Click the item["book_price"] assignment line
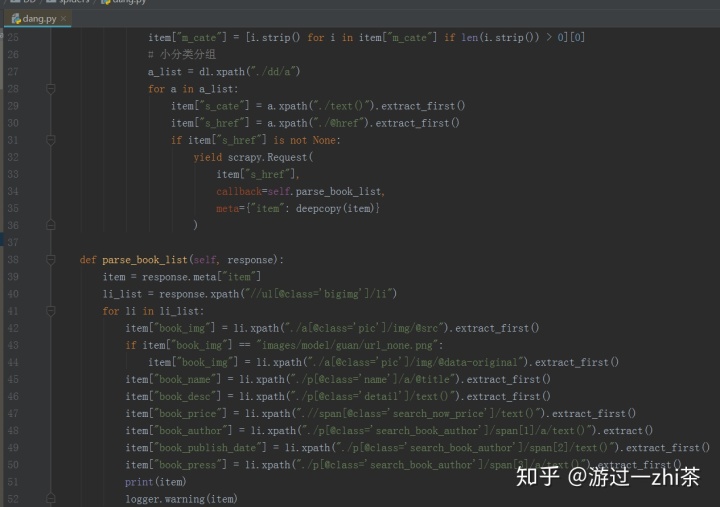Viewport: 720px width, 507px height. click(x=381, y=413)
